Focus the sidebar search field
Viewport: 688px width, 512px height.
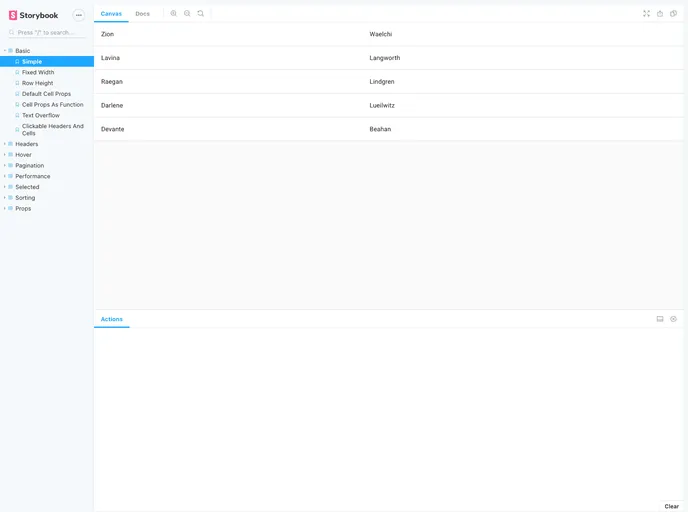(47, 32)
